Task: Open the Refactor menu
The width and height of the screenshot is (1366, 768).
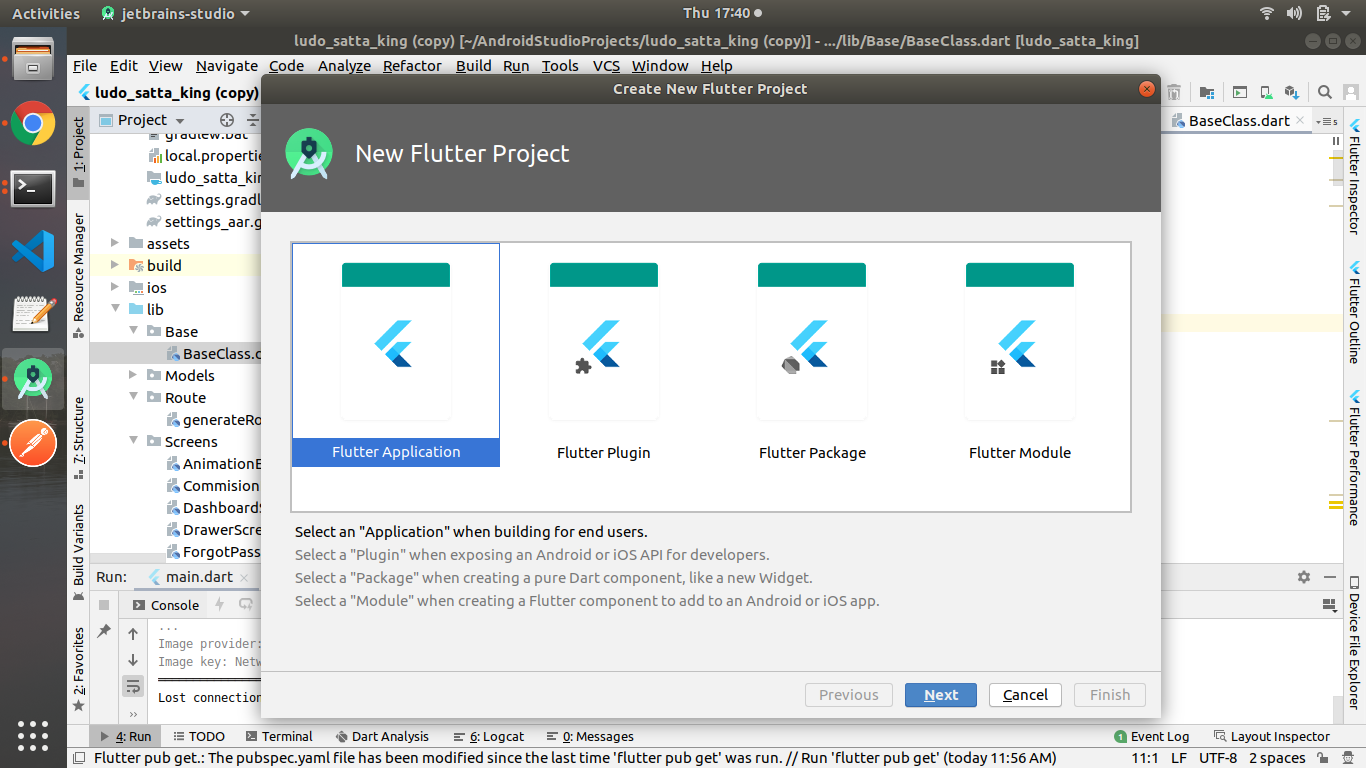Action: click(412, 66)
